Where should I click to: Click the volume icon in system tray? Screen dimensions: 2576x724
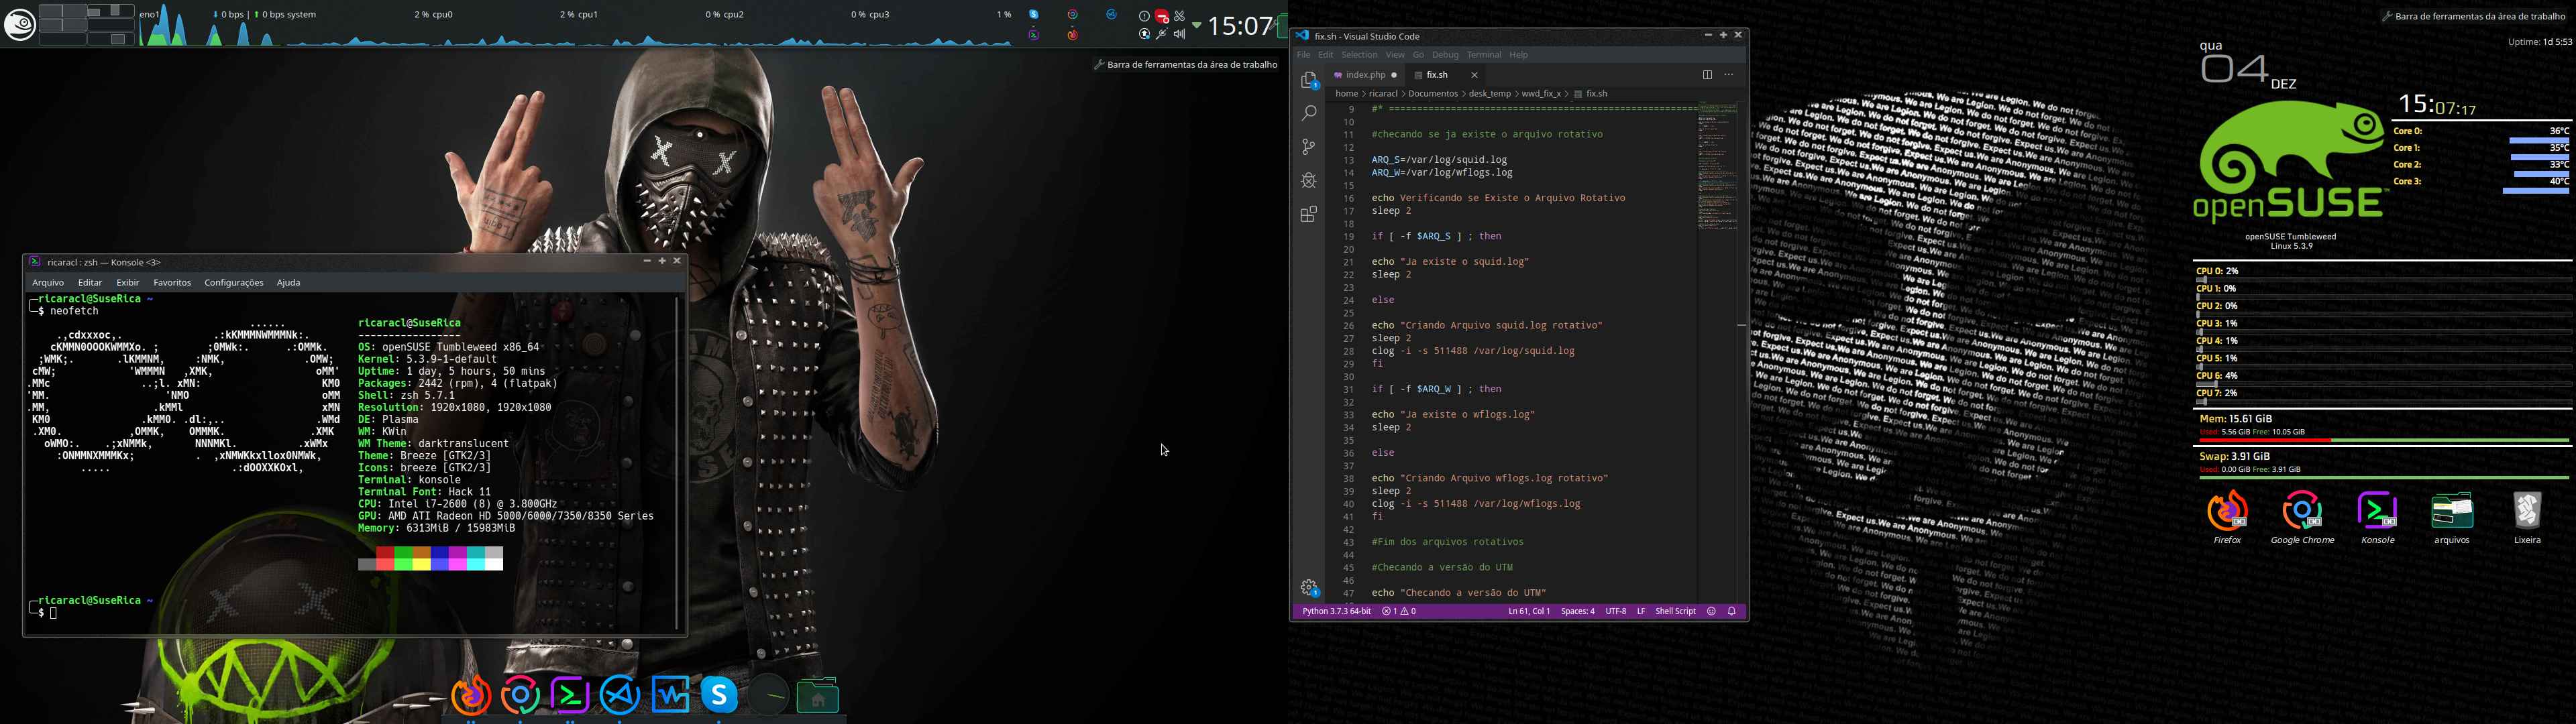coord(1180,34)
